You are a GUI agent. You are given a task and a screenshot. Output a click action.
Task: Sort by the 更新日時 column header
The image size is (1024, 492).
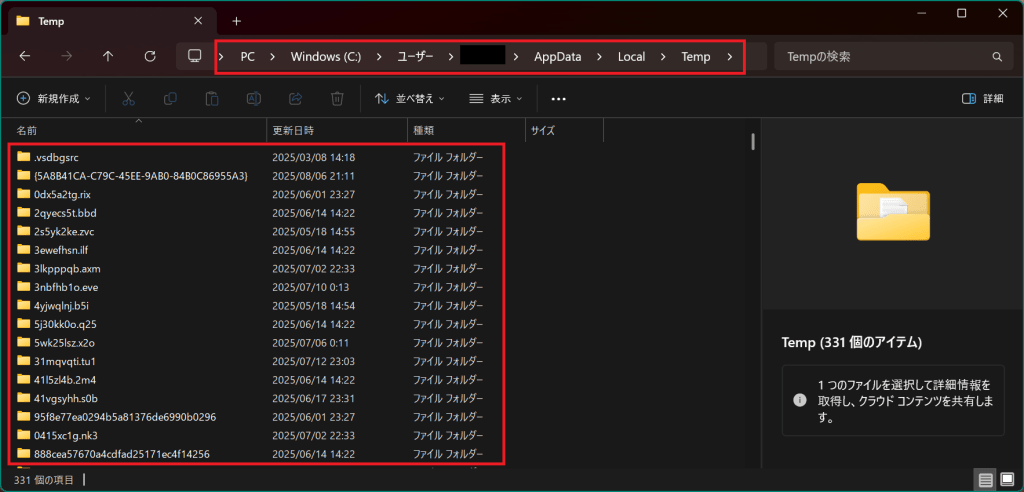click(293, 131)
